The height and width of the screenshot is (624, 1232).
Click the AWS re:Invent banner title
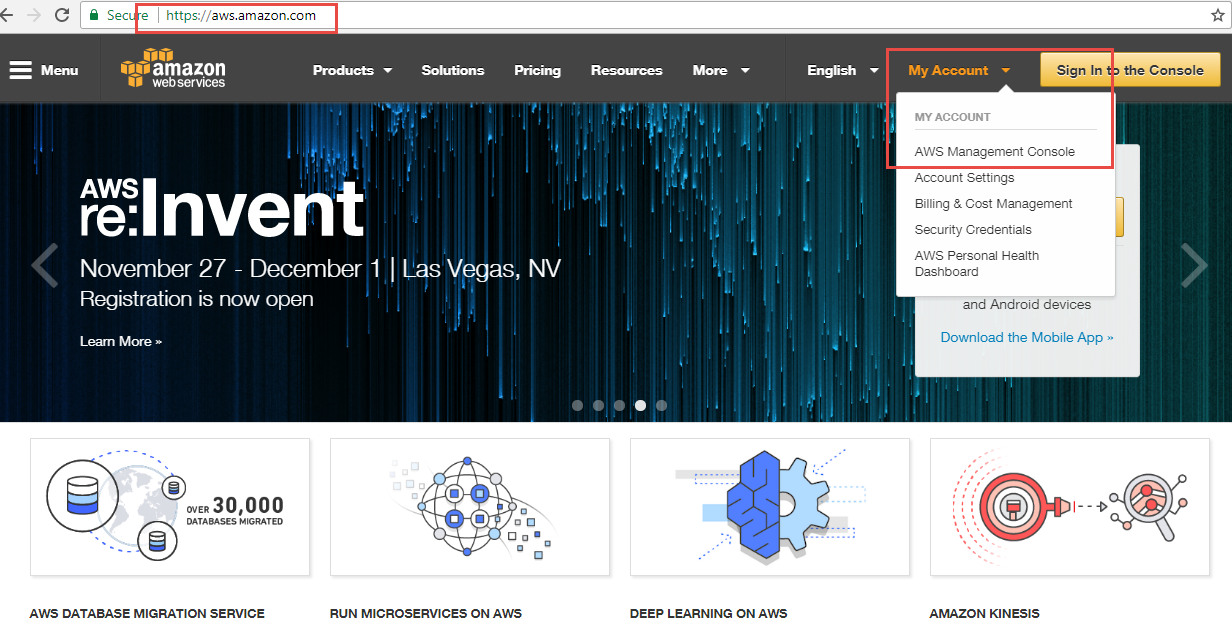click(222, 207)
